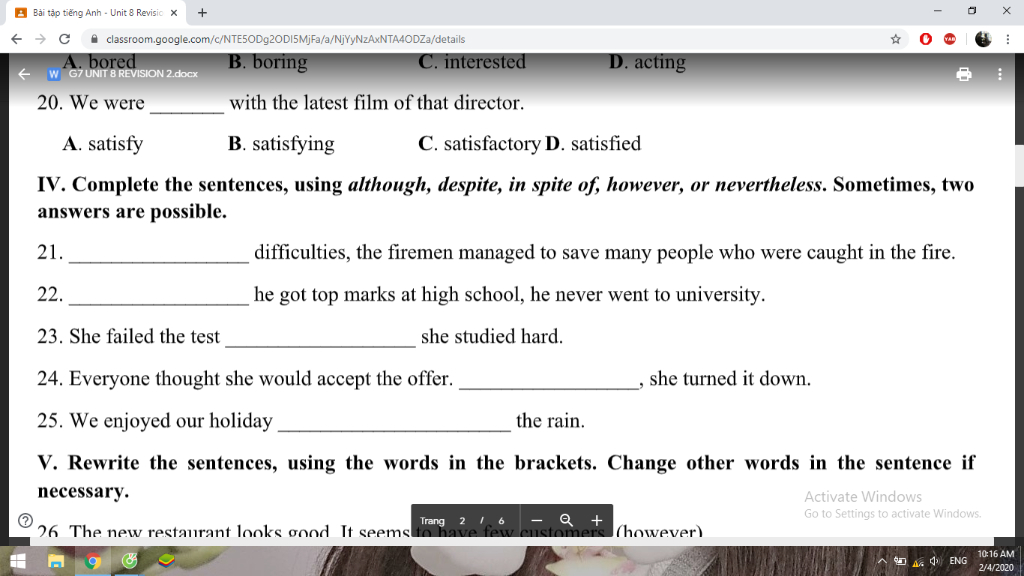Screen dimensions: 1024x576
Task: Zoom out with the minus button
Action: (x=536, y=520)
